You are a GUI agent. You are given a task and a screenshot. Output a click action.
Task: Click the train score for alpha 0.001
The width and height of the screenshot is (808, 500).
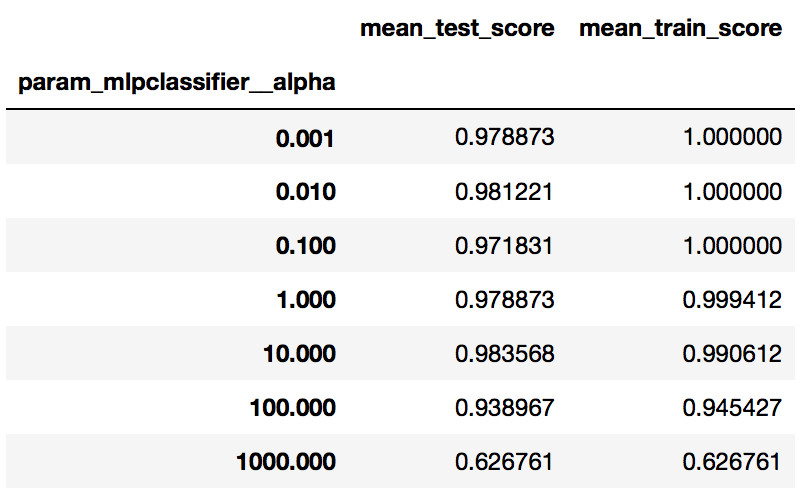coord(732,137)
